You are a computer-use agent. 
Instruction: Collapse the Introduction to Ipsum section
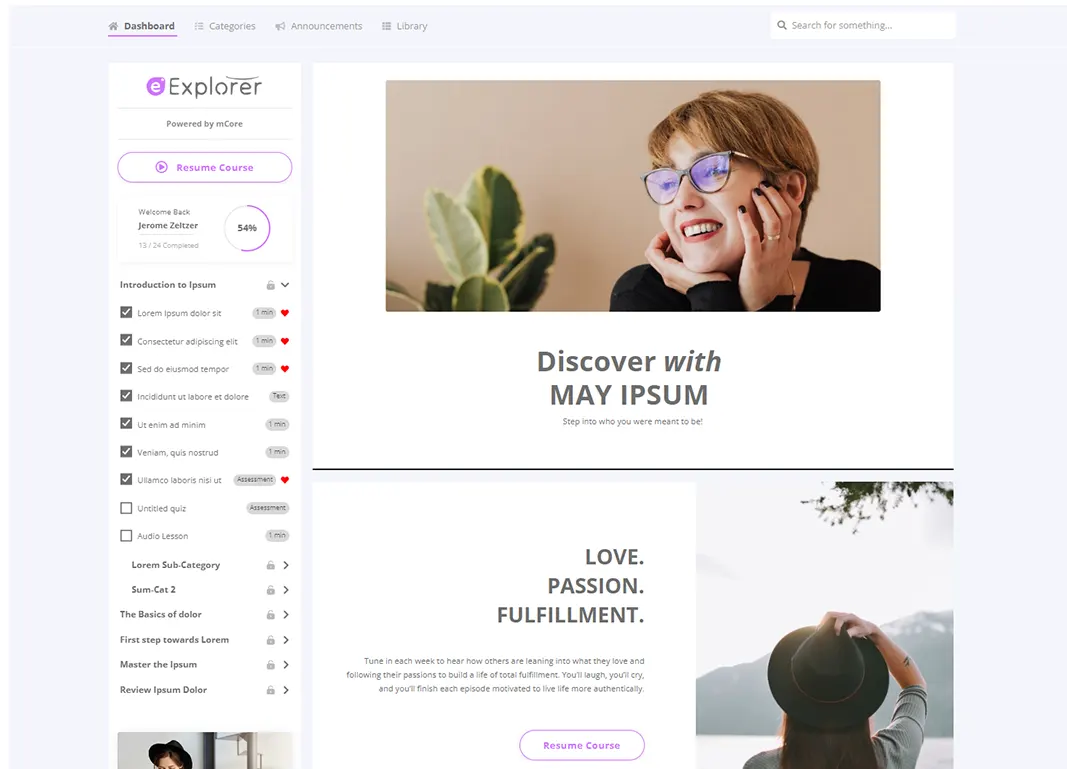(x=285, y=285)
